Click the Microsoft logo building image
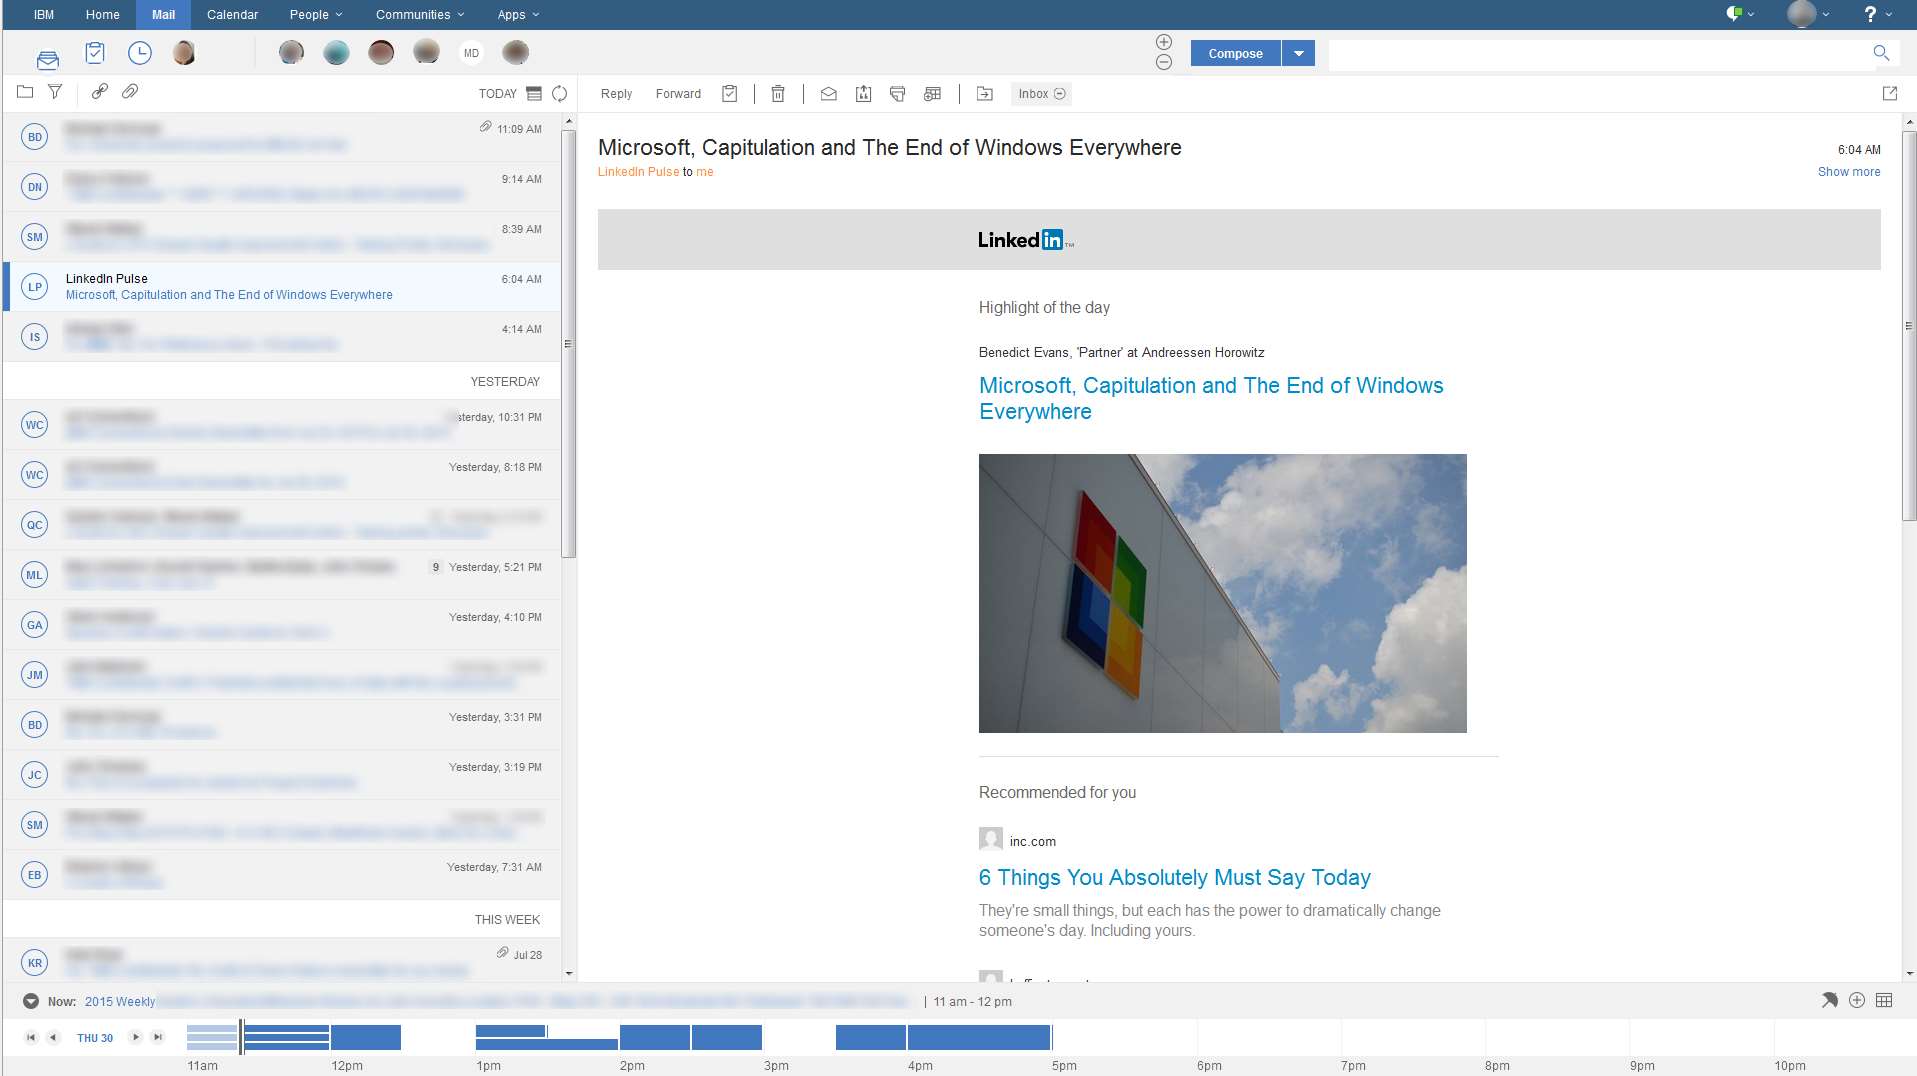 tap(1222, 593)
